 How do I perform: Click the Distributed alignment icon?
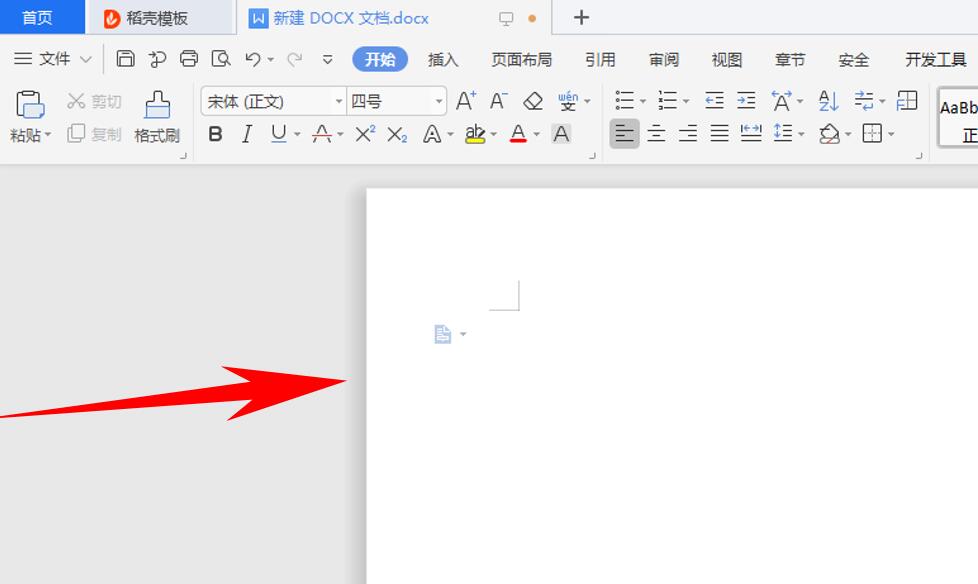[x=751, y=133]
